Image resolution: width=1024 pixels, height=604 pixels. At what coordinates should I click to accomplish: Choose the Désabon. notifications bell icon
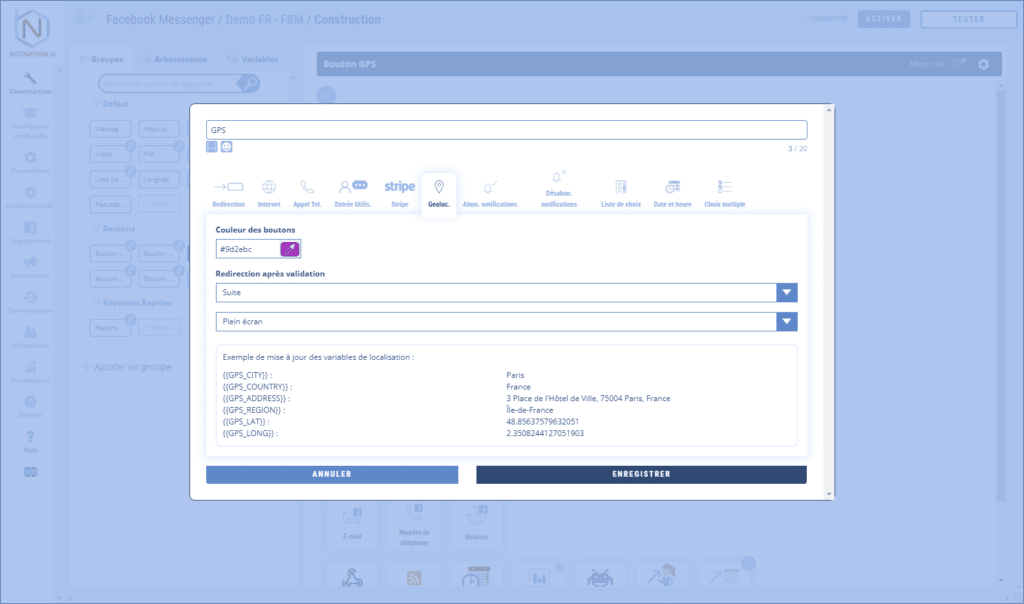559,187
